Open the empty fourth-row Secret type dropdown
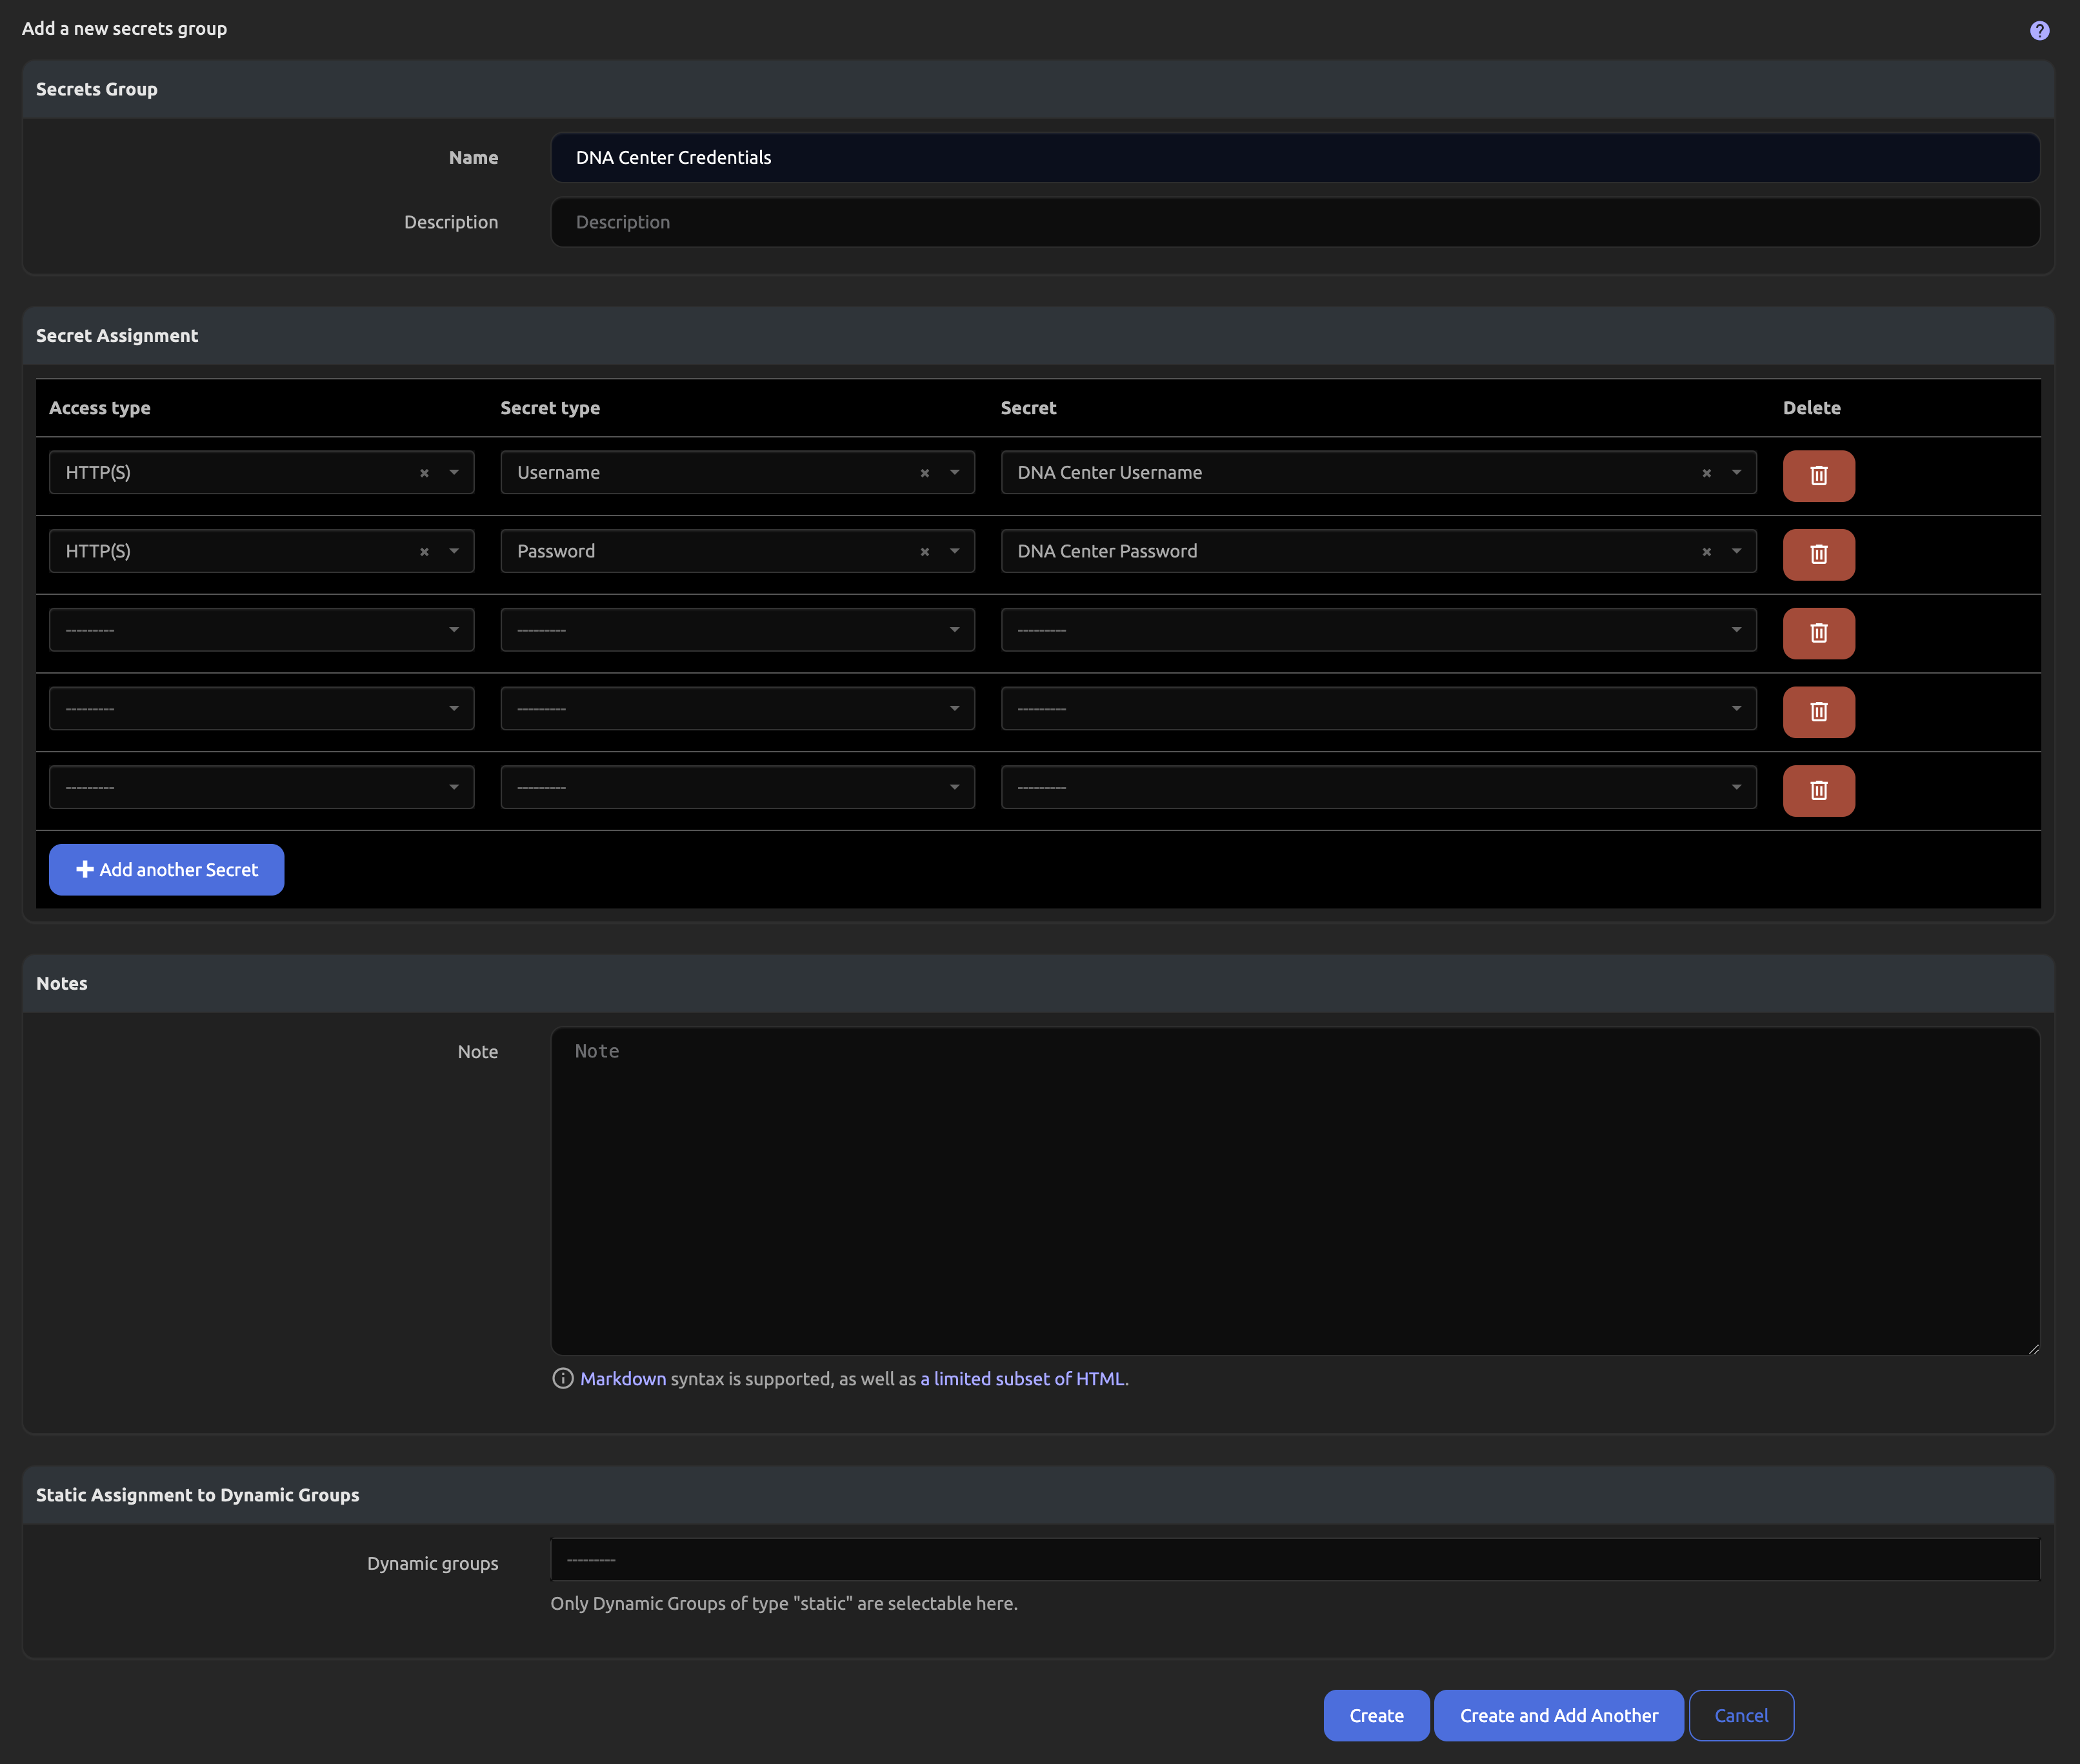 [x=737, y=709]
